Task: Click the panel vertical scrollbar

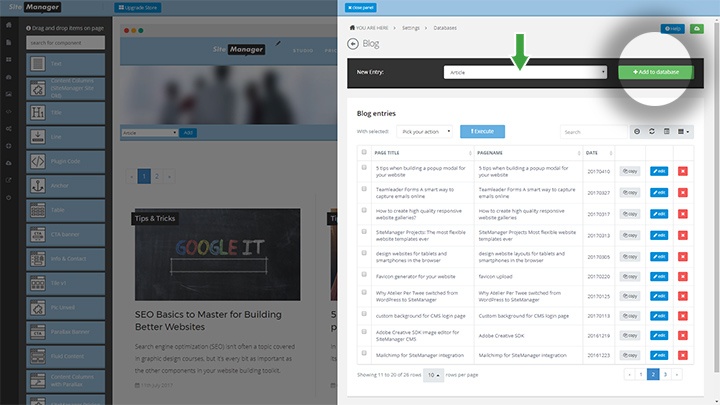Action: 716,197
